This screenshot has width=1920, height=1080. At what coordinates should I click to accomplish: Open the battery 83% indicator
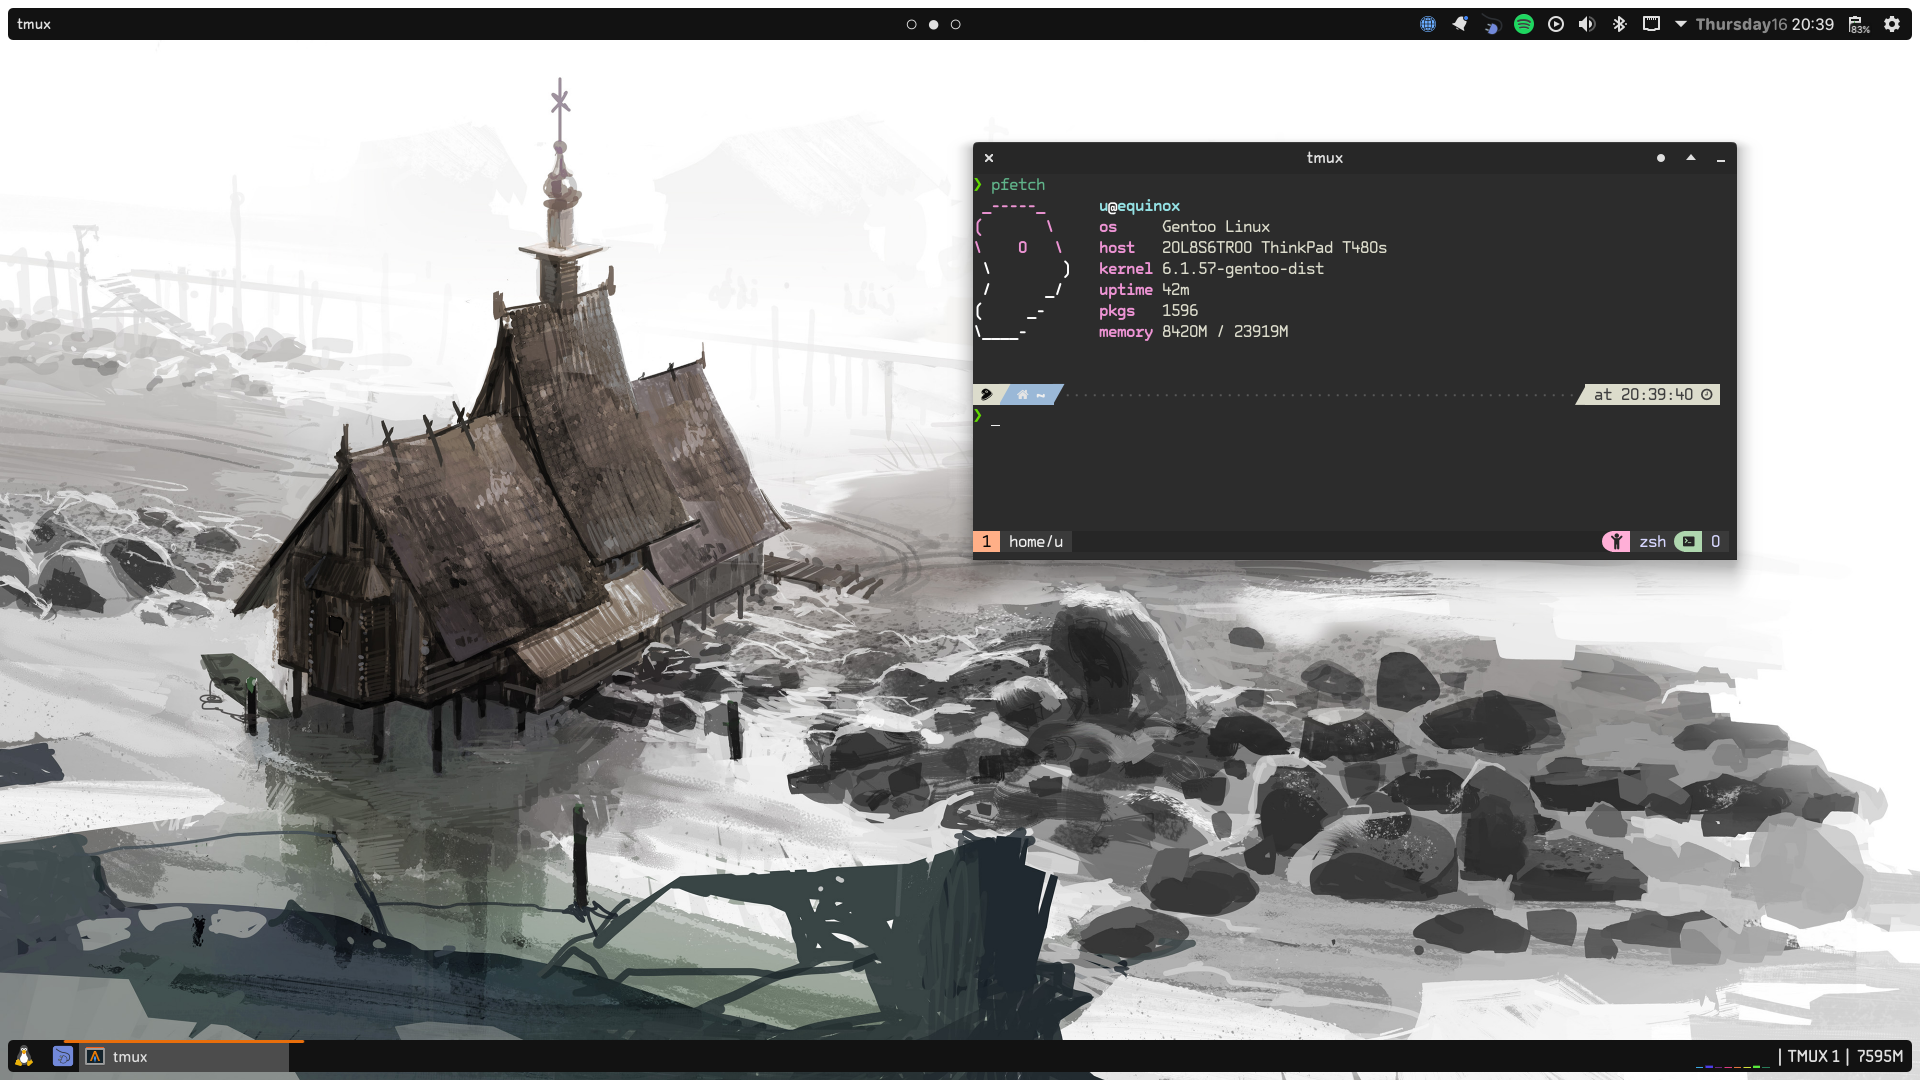point(1858,24)
